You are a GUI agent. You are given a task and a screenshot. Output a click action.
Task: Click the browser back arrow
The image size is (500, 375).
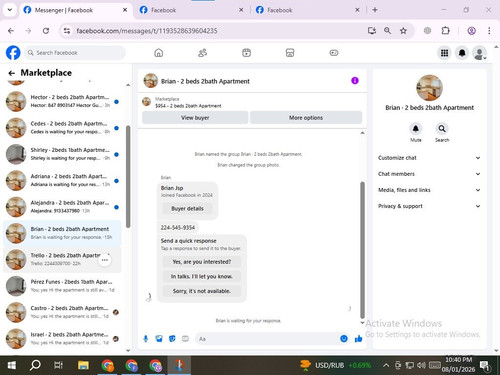[11, 31]
